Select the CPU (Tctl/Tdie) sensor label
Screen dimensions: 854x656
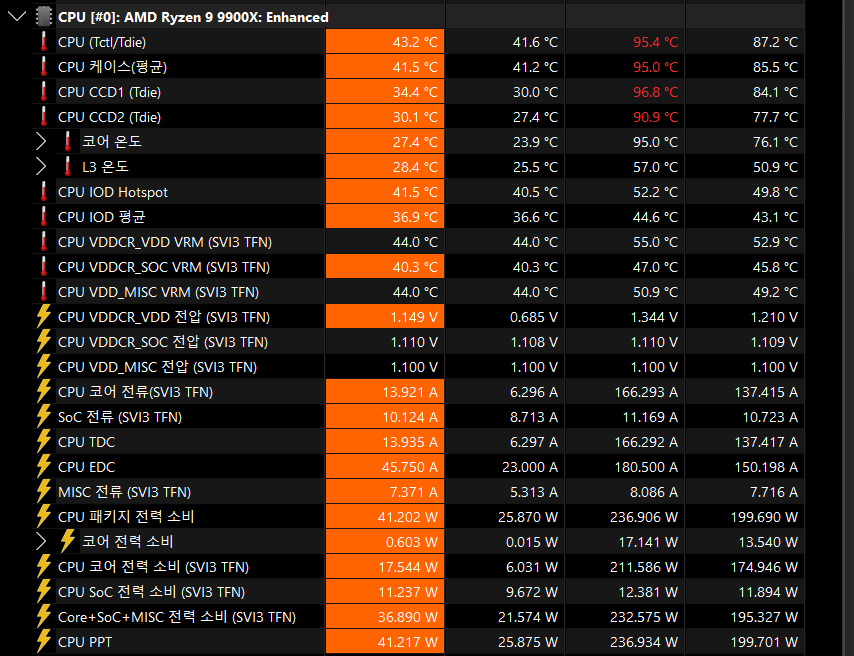[102, 42]
